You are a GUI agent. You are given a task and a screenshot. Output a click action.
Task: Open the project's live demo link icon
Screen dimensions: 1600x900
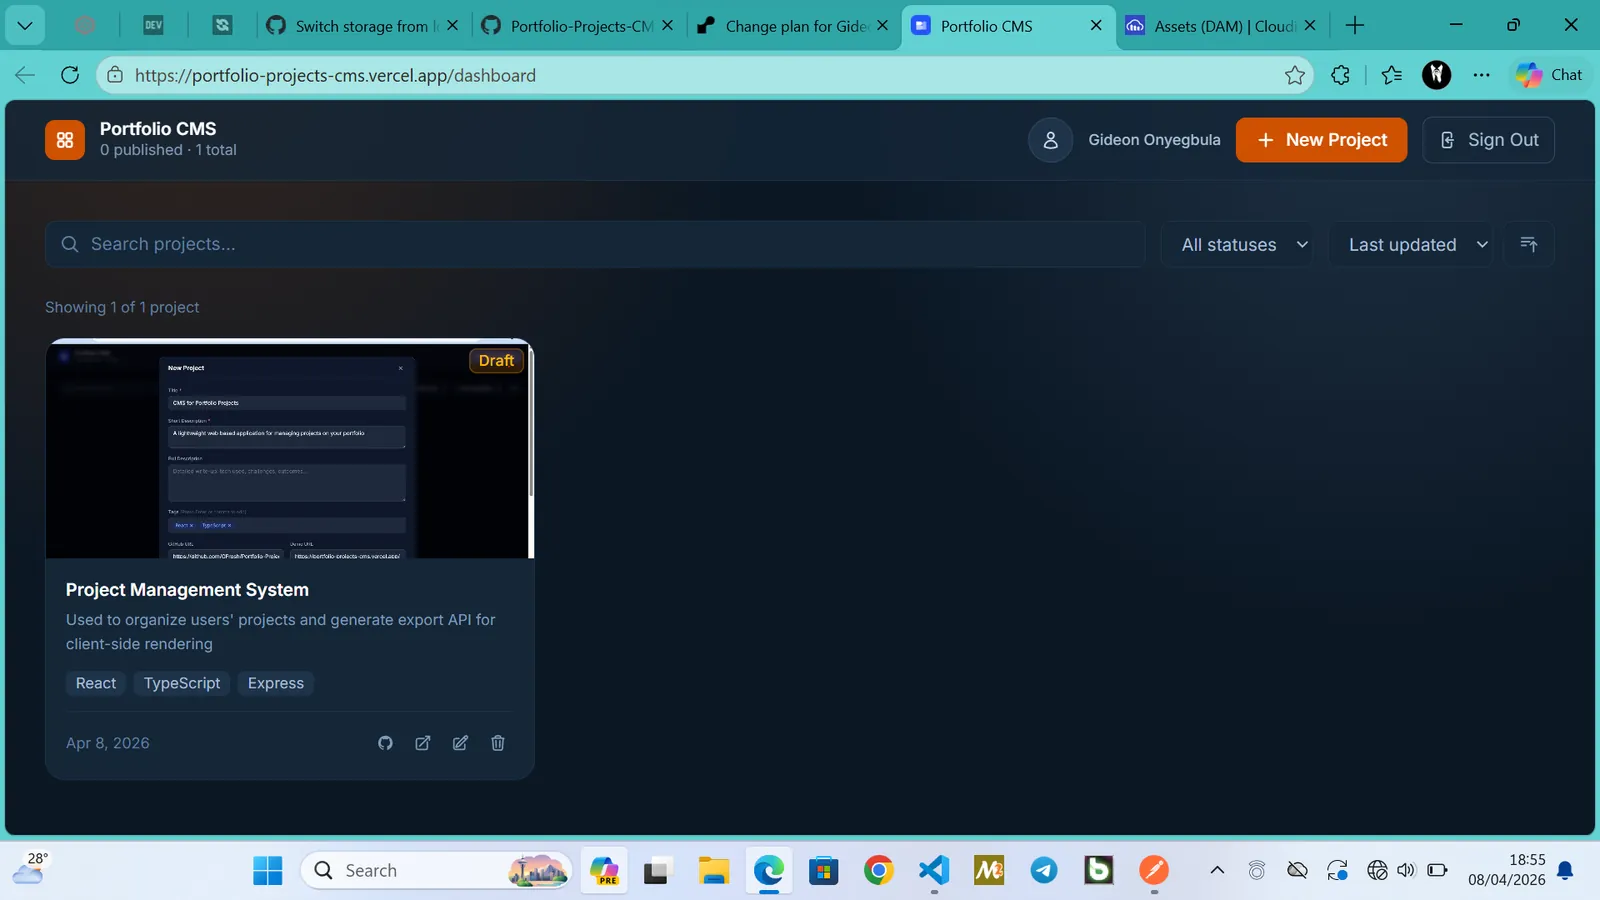(423, 743)
